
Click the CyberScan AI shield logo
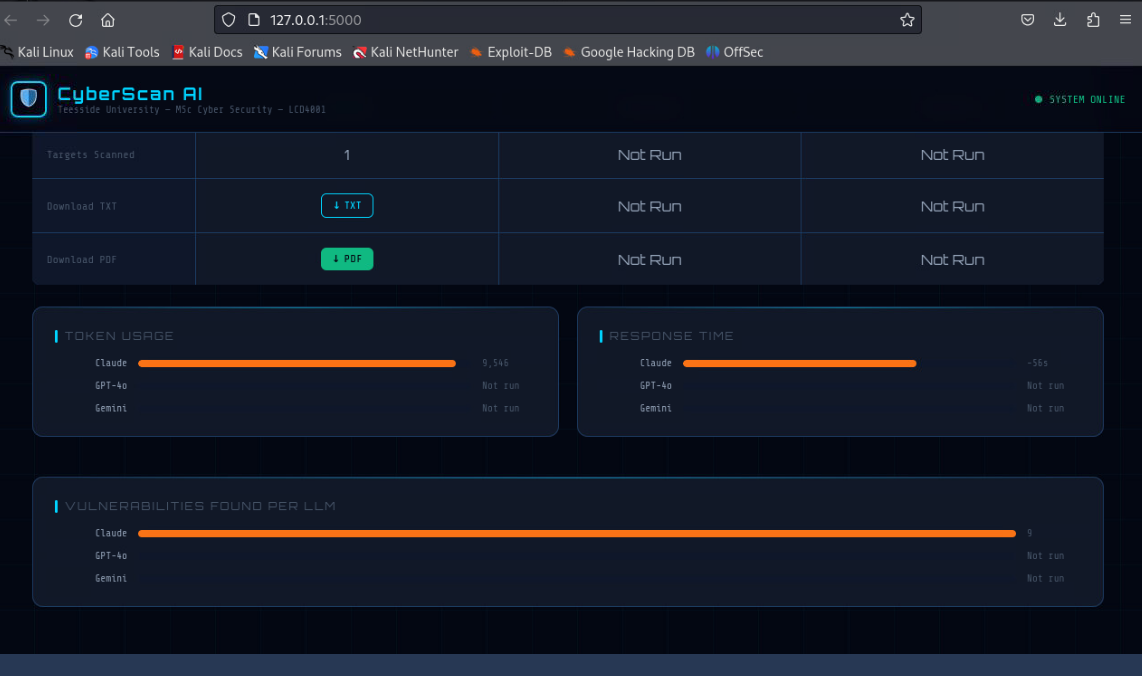point(28,99)
